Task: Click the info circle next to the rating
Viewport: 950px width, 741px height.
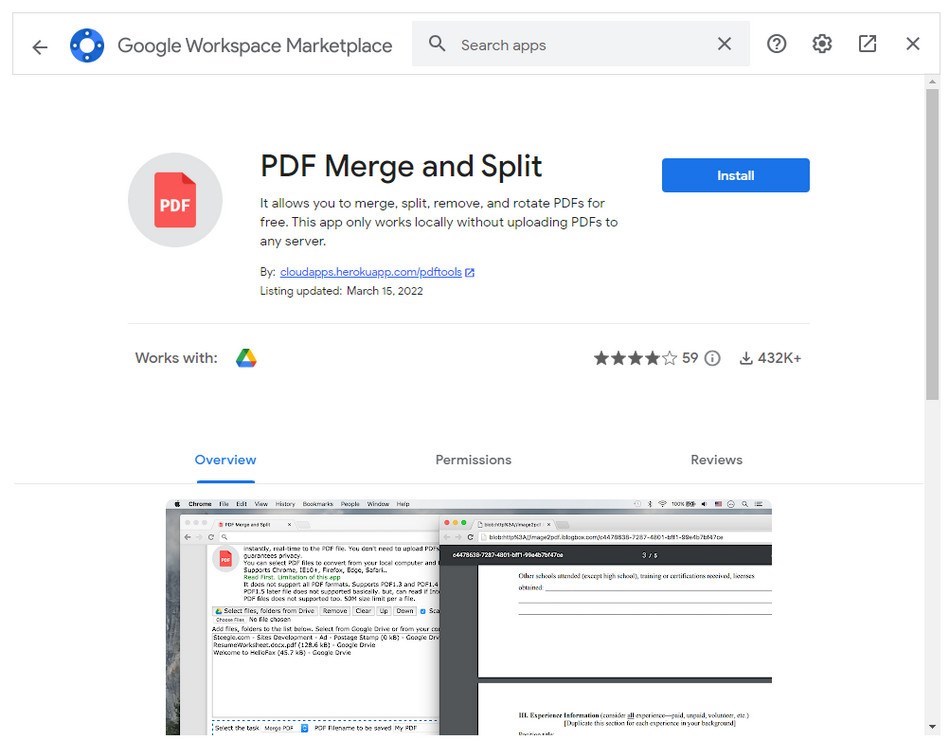Action: tap(711, 357)
